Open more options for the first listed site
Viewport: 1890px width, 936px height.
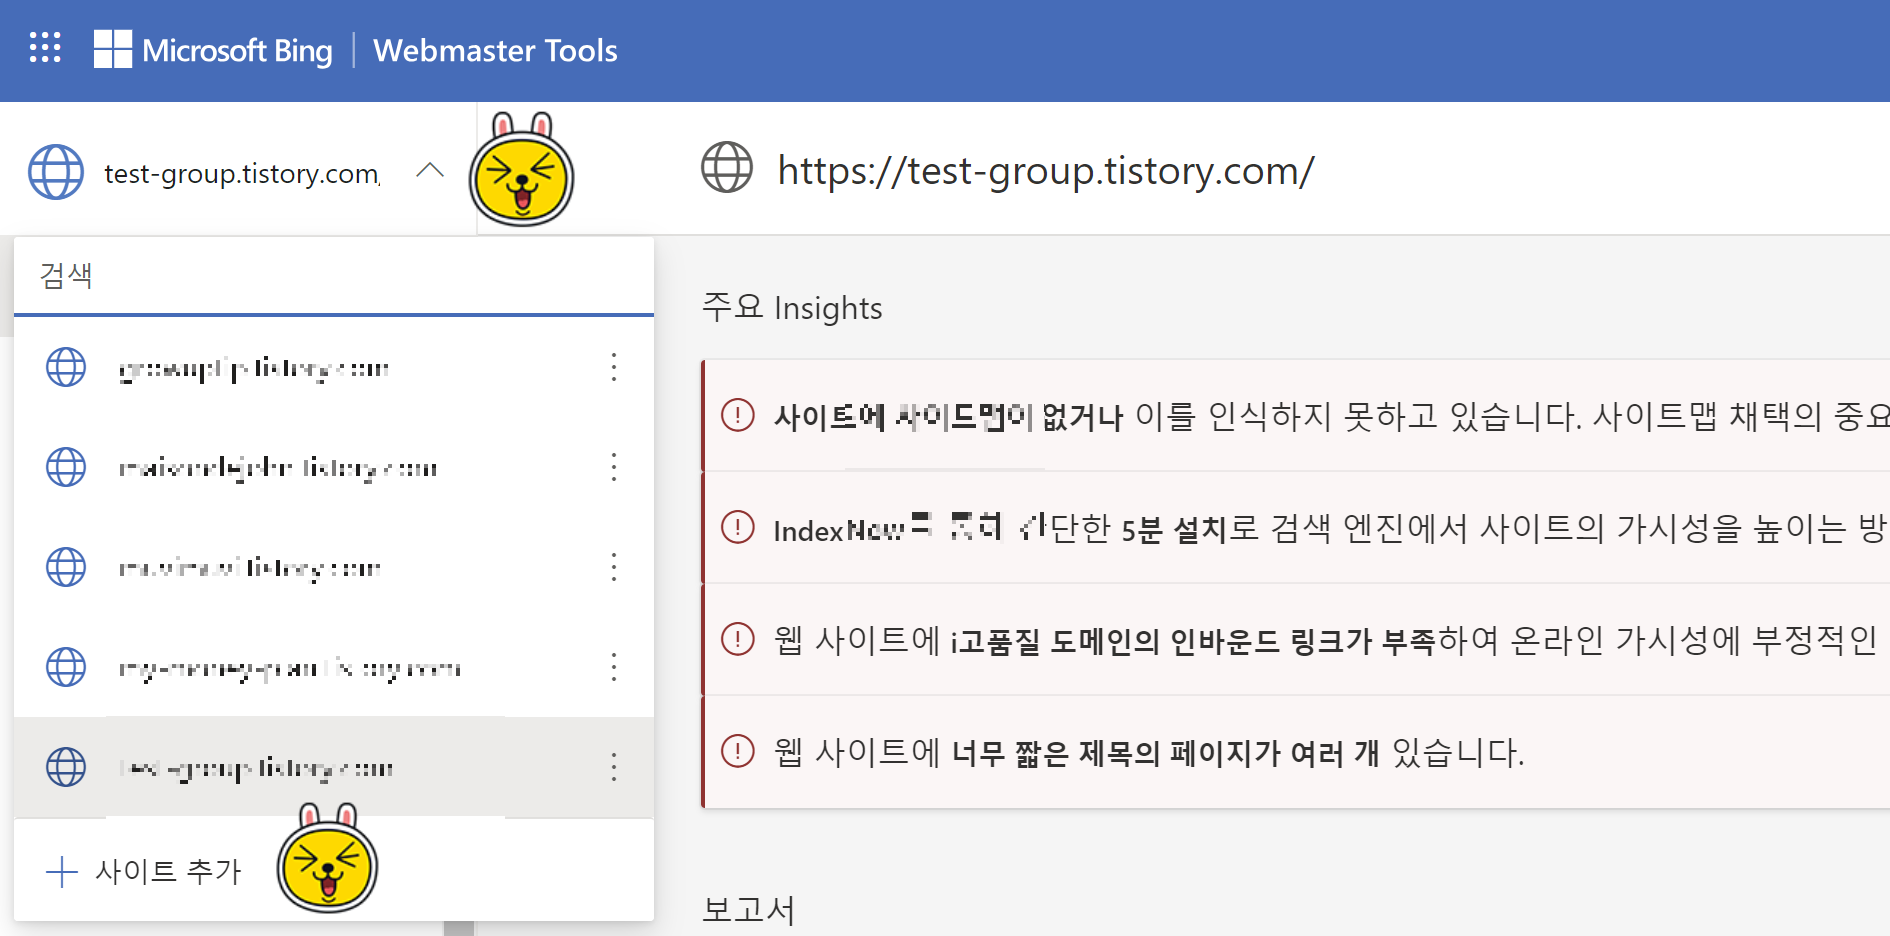click(614, 367)
